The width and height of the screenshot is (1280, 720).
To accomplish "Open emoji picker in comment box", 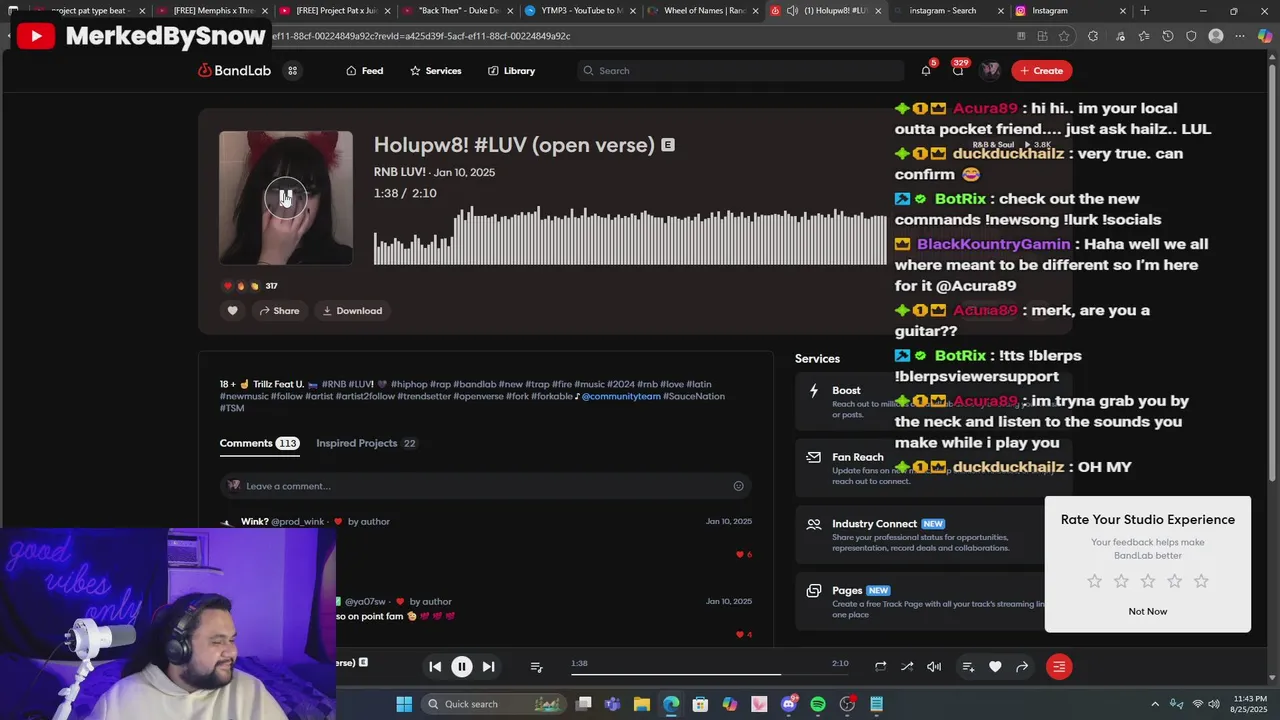I will coord(738,486).
